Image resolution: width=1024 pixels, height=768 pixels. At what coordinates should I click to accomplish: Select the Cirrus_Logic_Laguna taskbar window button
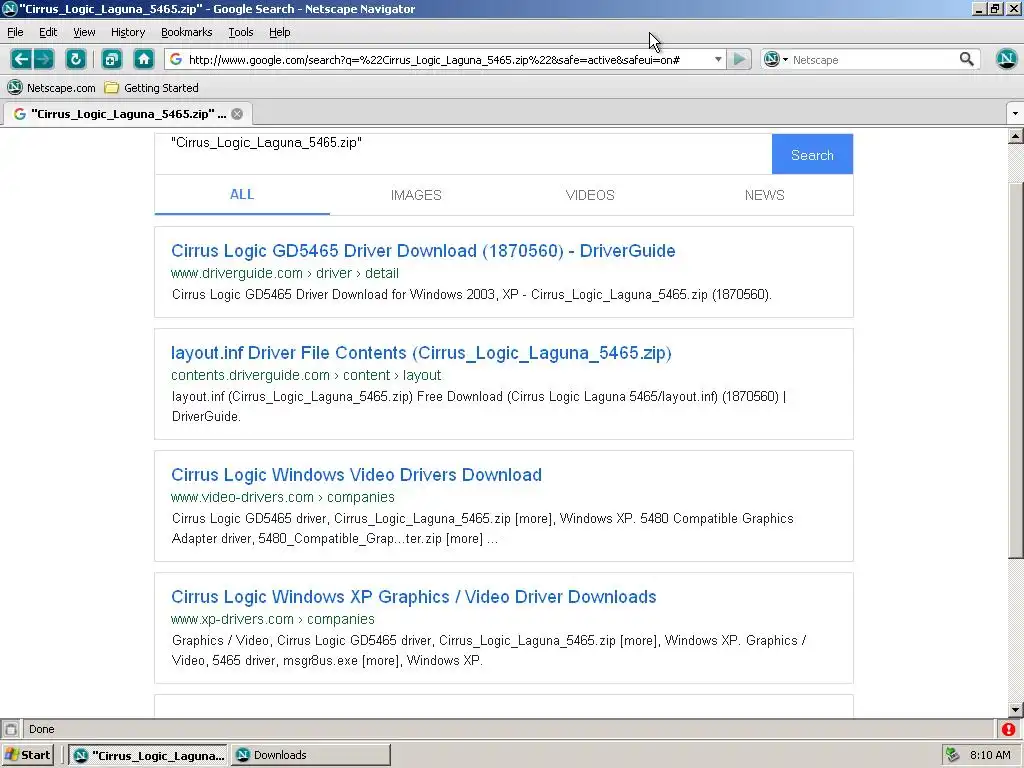(x=148, y=755)
